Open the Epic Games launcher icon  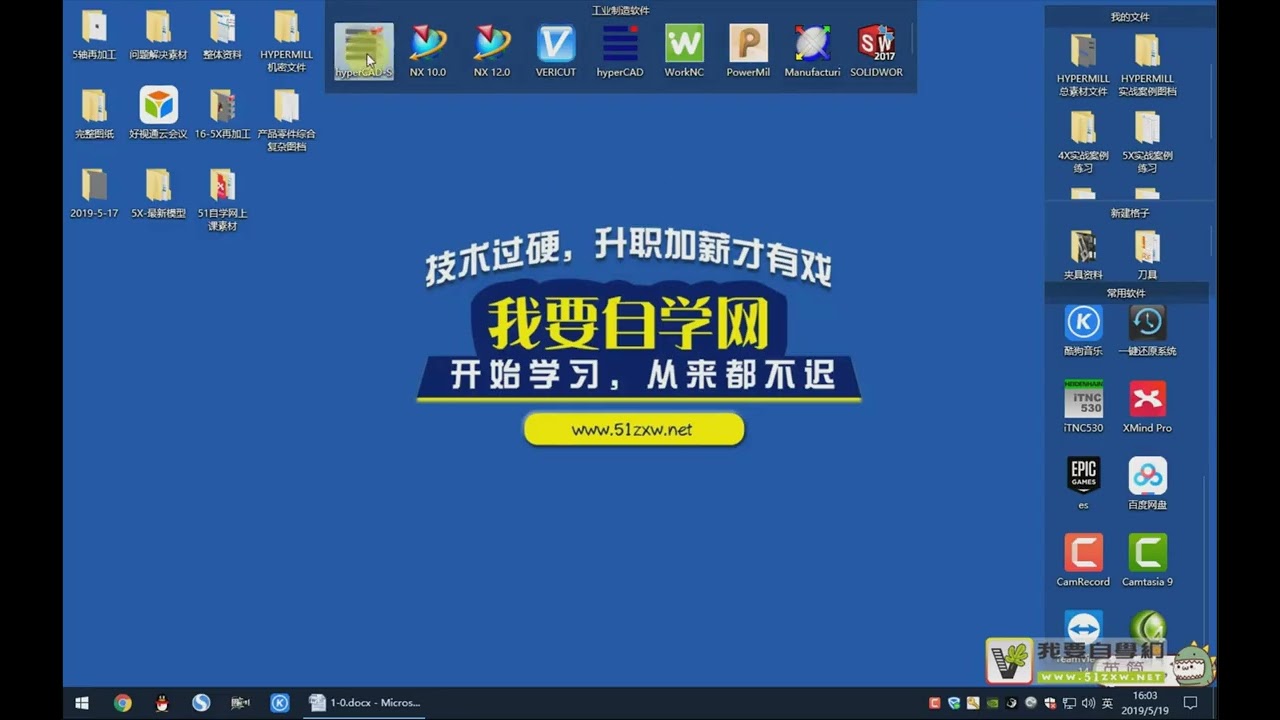pos(1083,484)
